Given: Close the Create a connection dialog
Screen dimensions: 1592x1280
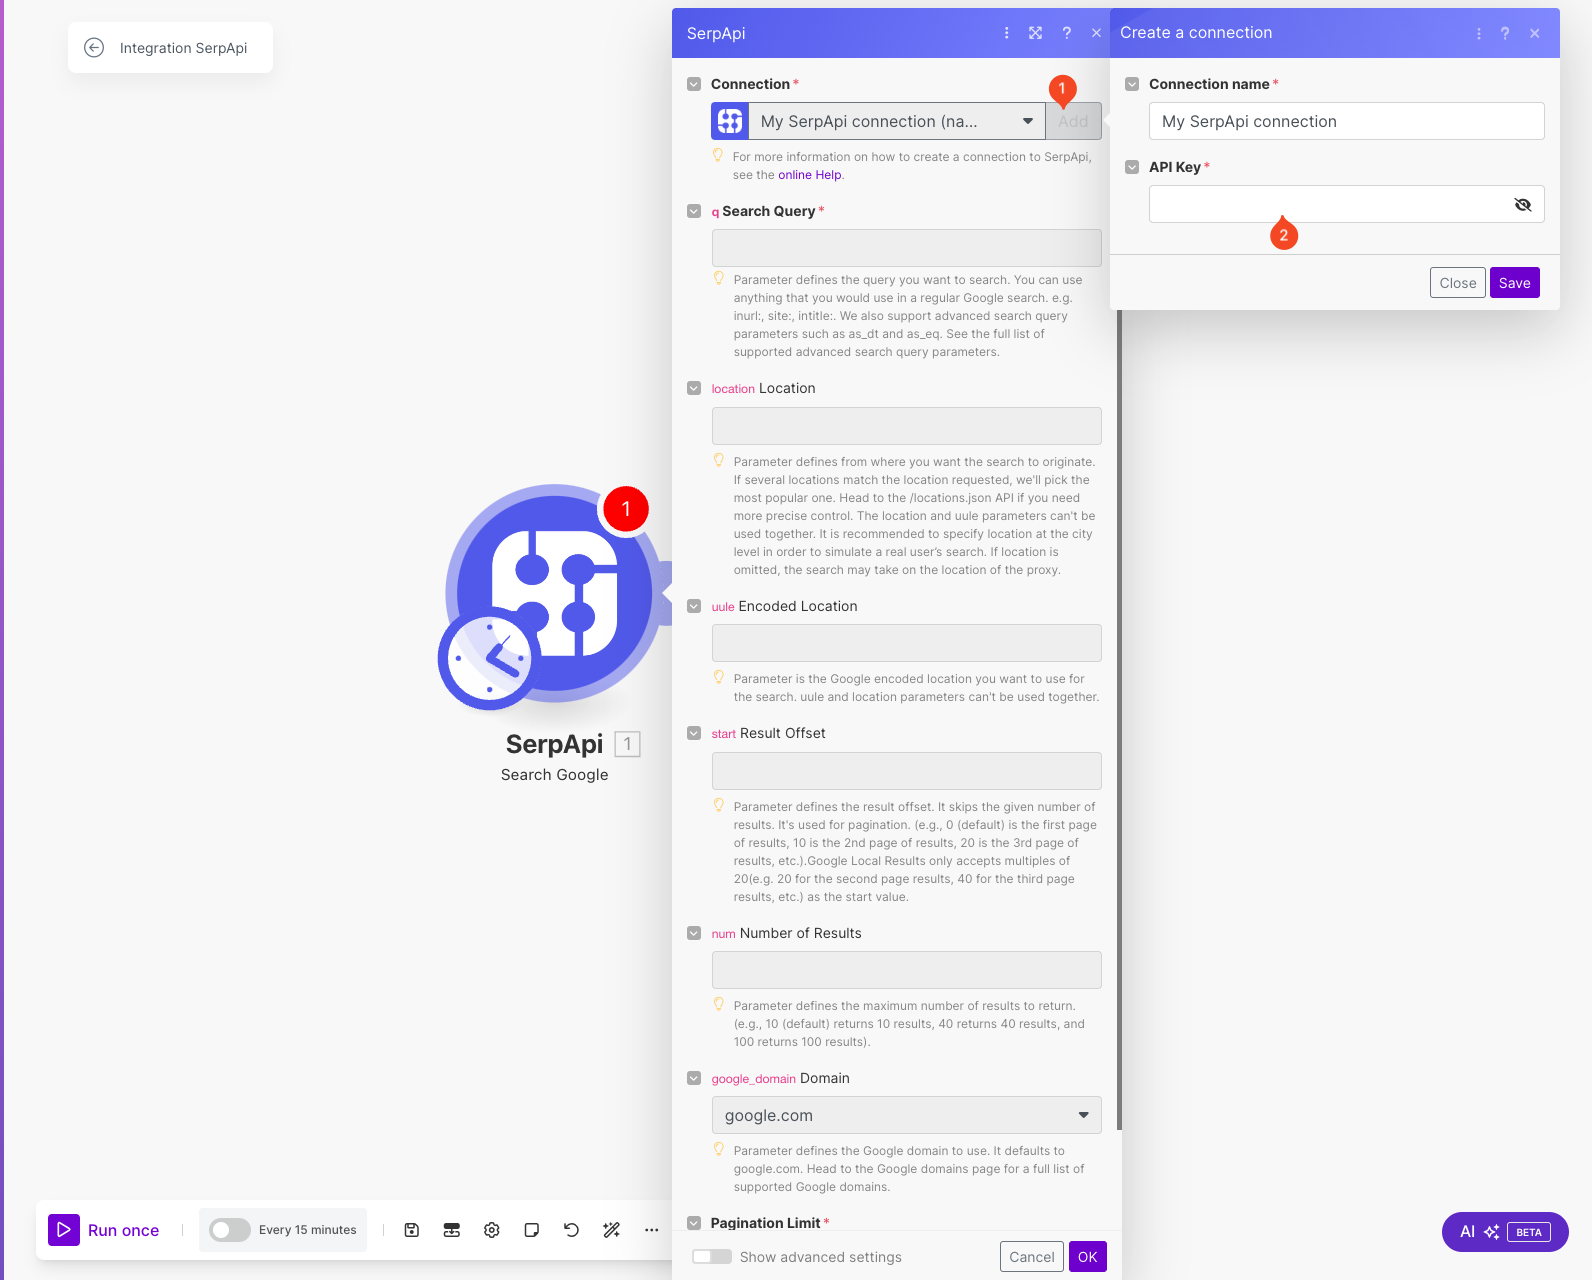Looking at the screenshot, I should click(x=1535, y=33).
